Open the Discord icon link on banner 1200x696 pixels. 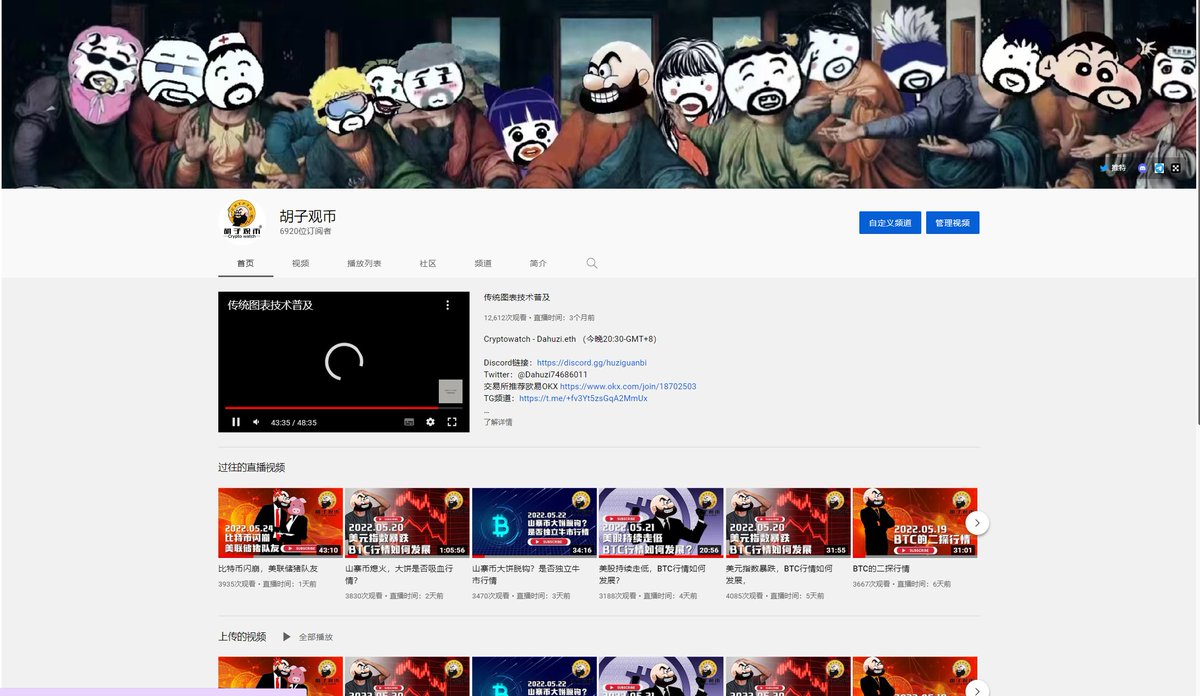pyautogui.click(x=1143, y=168)
